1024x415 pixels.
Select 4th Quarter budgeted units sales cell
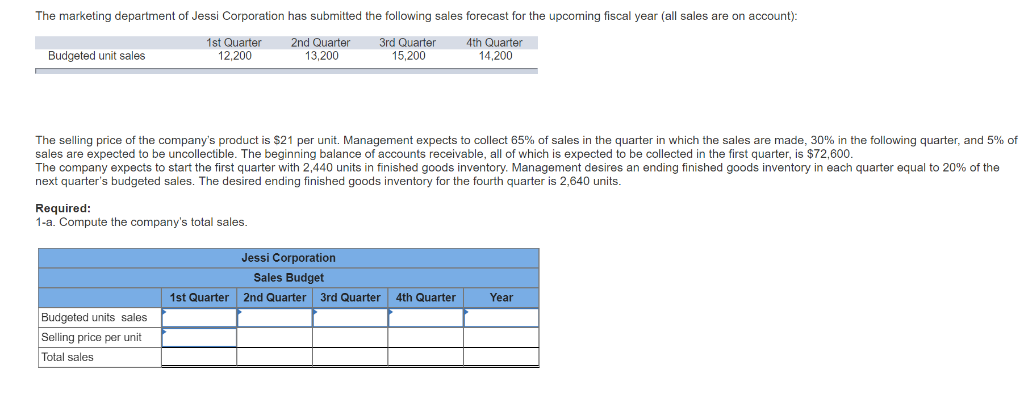click(426, 318)
